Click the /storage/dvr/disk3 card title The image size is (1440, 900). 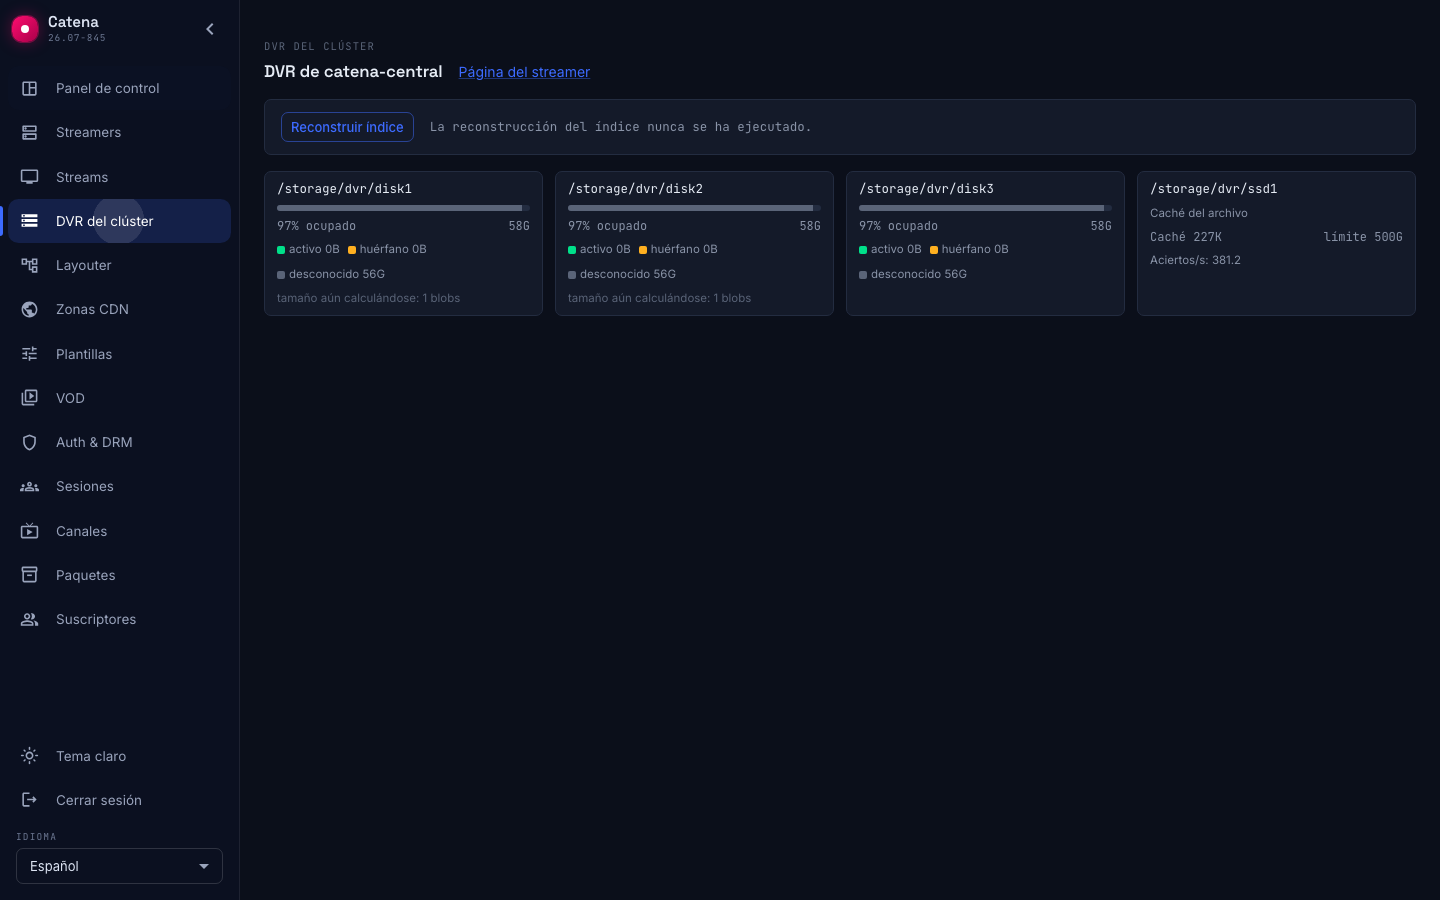click(x=926, y=189)
